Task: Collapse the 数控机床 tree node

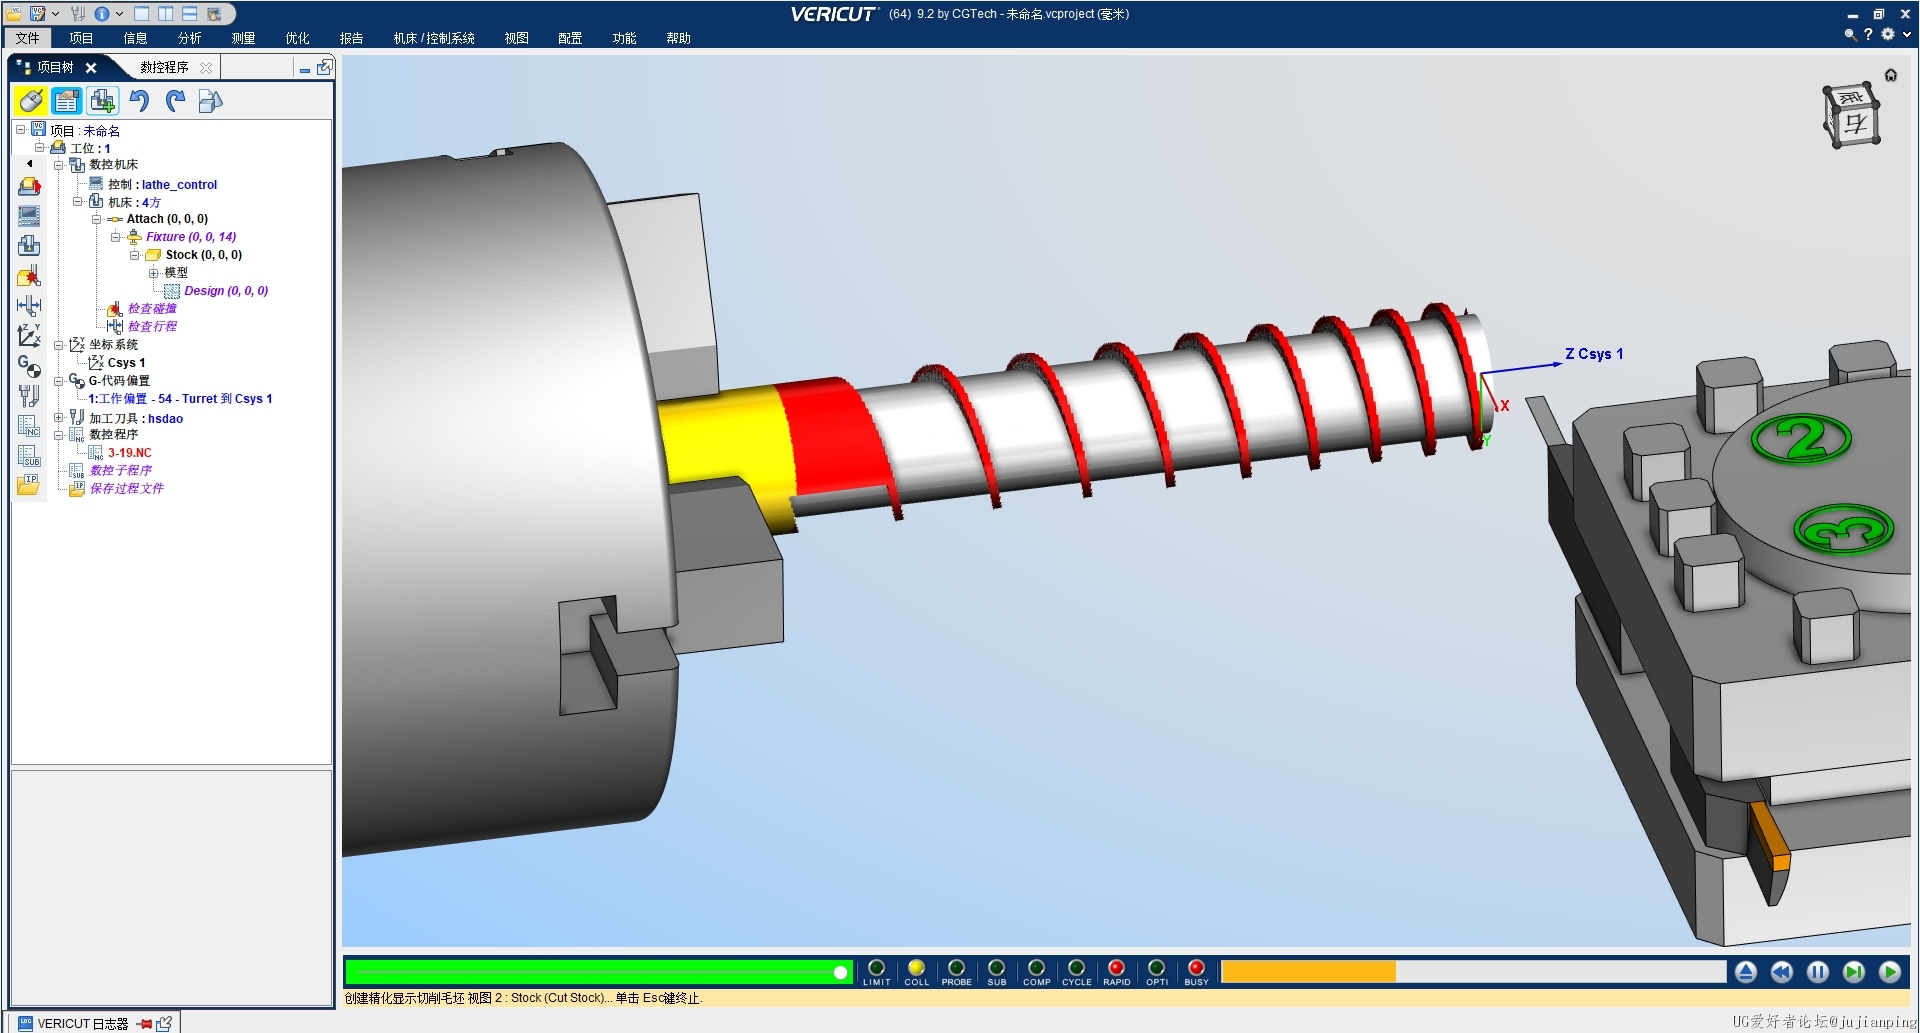Action: coord(59,165)
